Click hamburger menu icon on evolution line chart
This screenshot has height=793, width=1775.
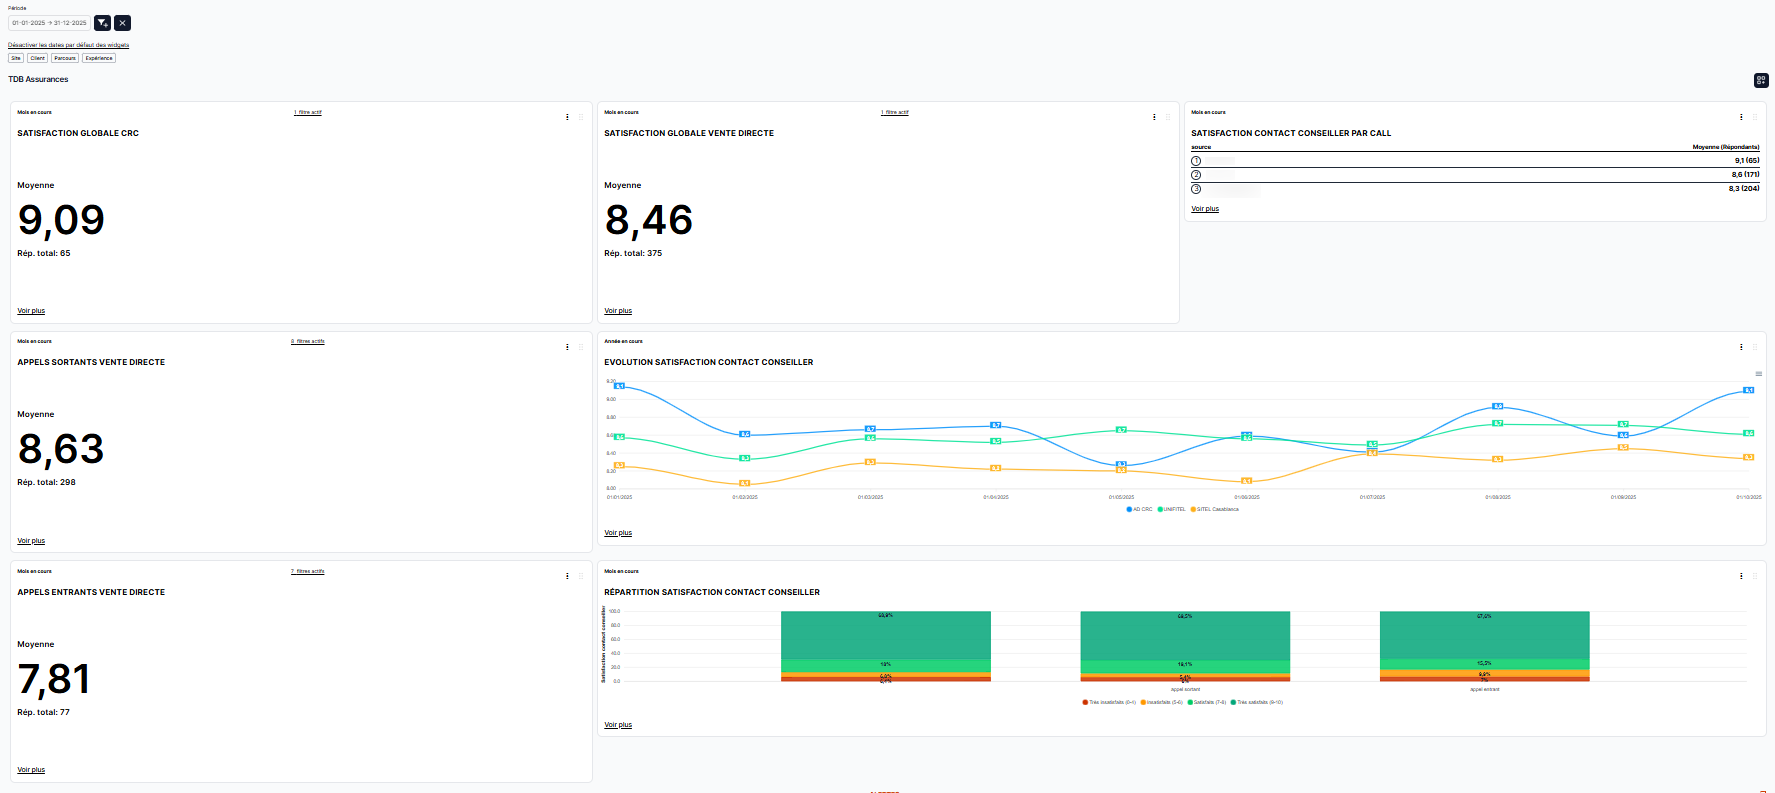click(1758, 374)
